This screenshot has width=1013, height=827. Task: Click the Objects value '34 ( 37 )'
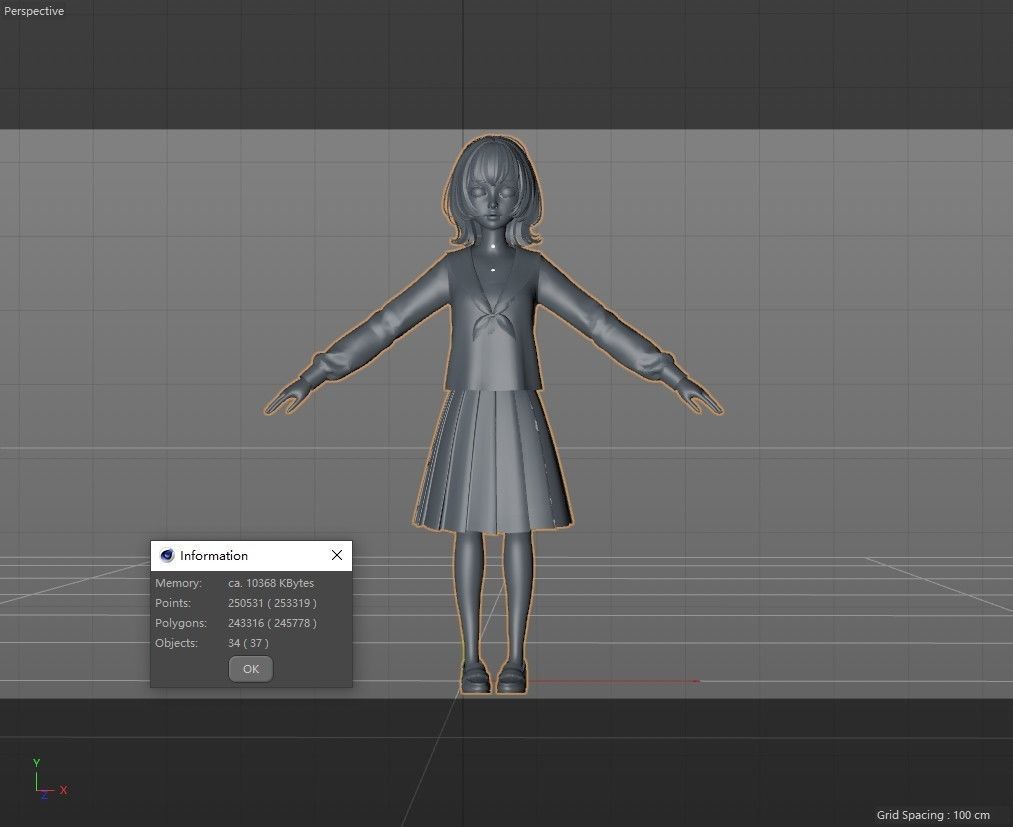pyautogui.click(x=248, y=643)
